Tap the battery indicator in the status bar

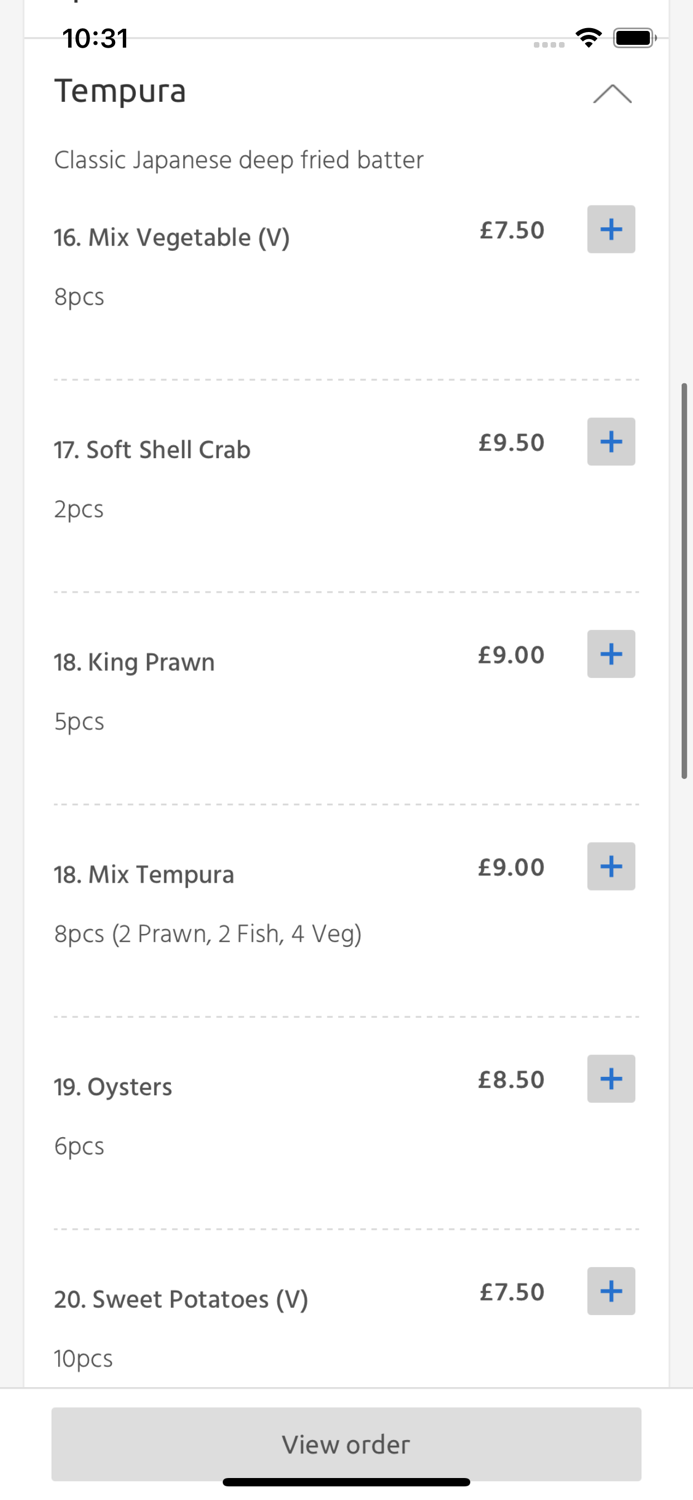click(634, 37)
